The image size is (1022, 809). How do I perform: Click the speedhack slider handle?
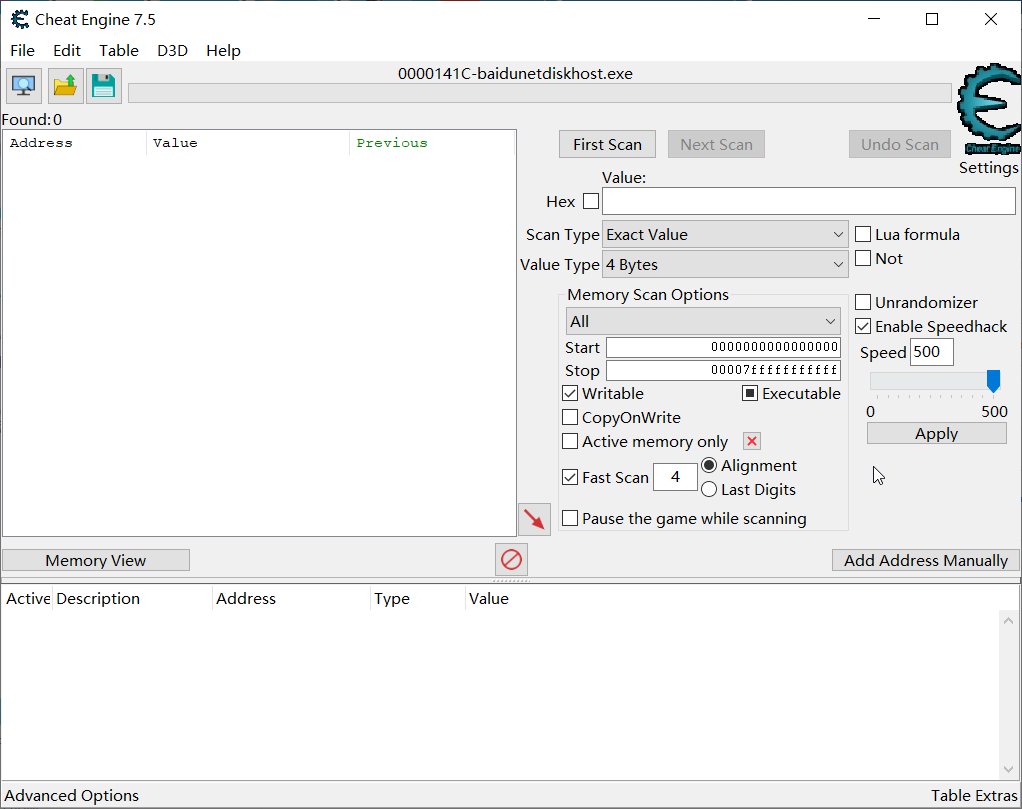tap(993, 381)
